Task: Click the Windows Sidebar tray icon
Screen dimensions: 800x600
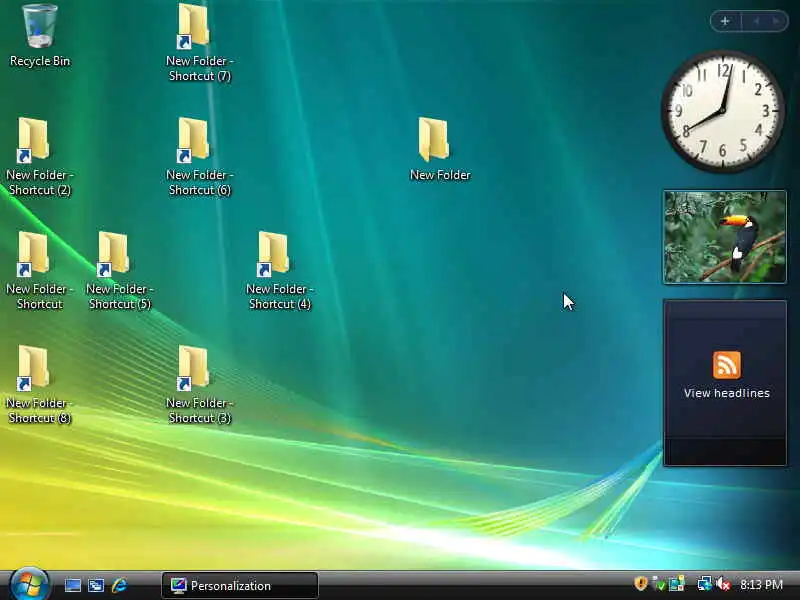Action: tap(677, 584)
